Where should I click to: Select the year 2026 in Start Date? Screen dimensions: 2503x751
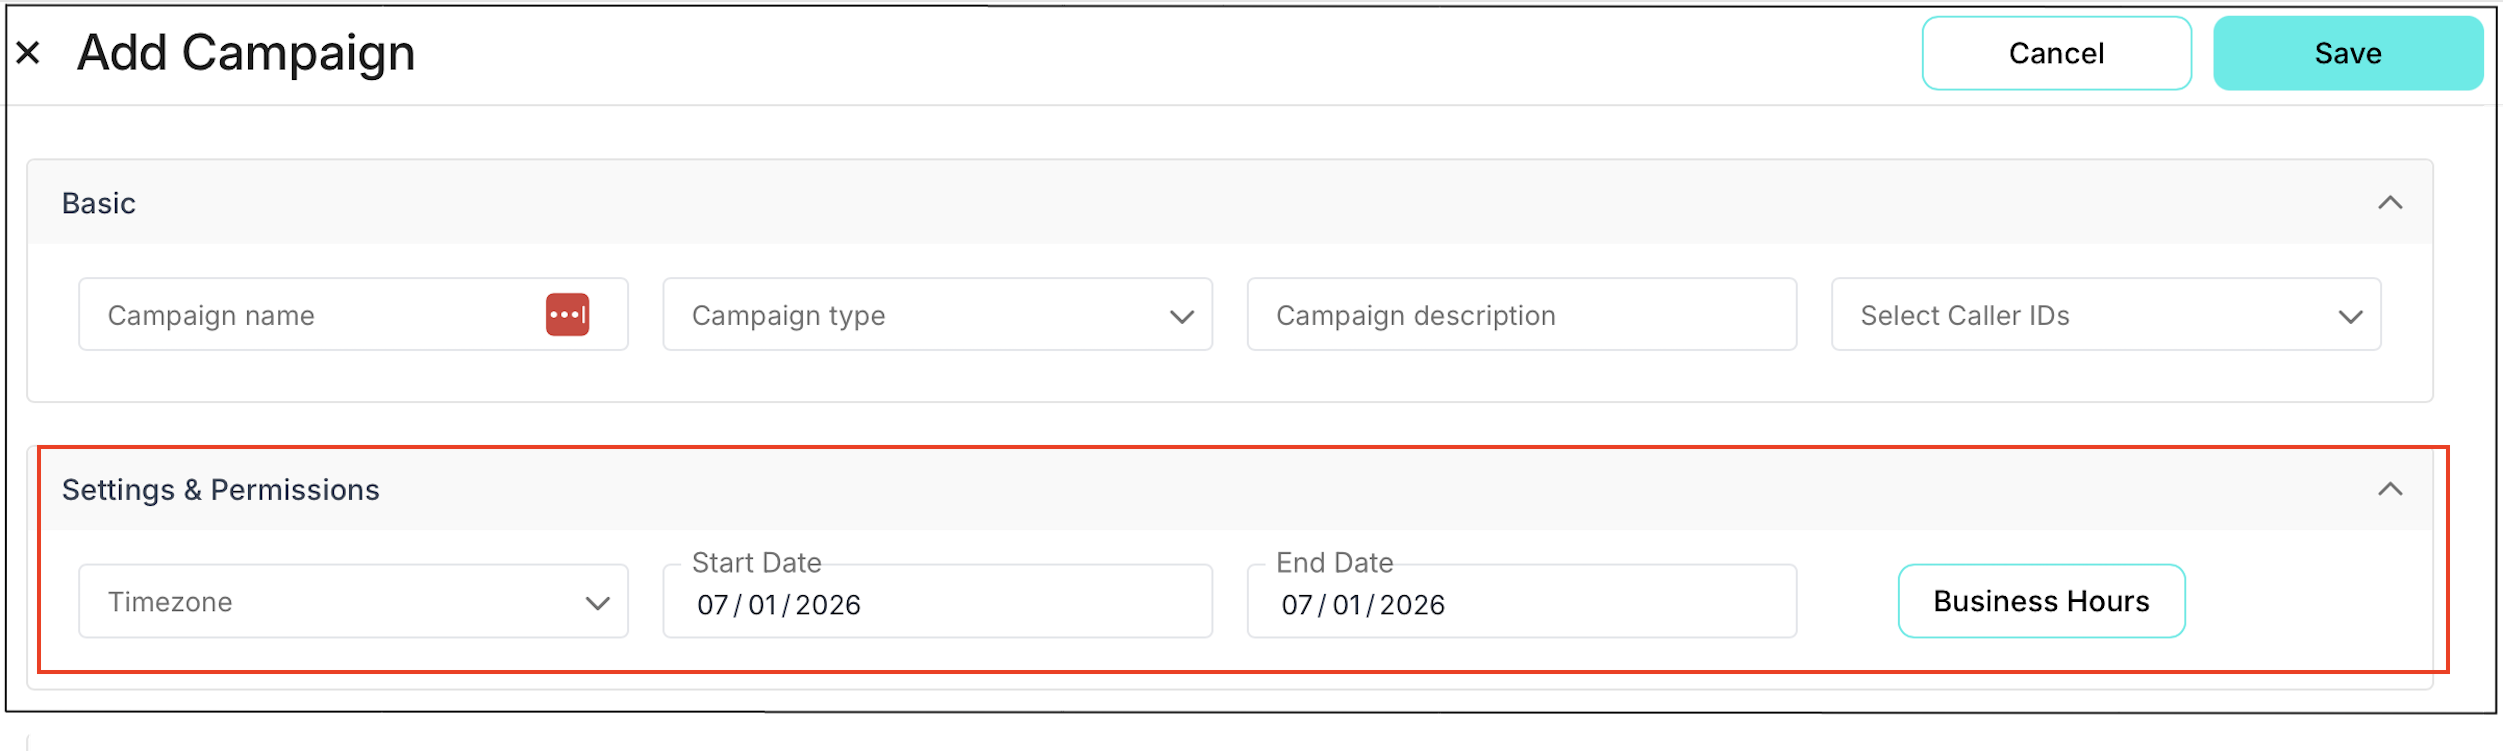pos(827,605)
